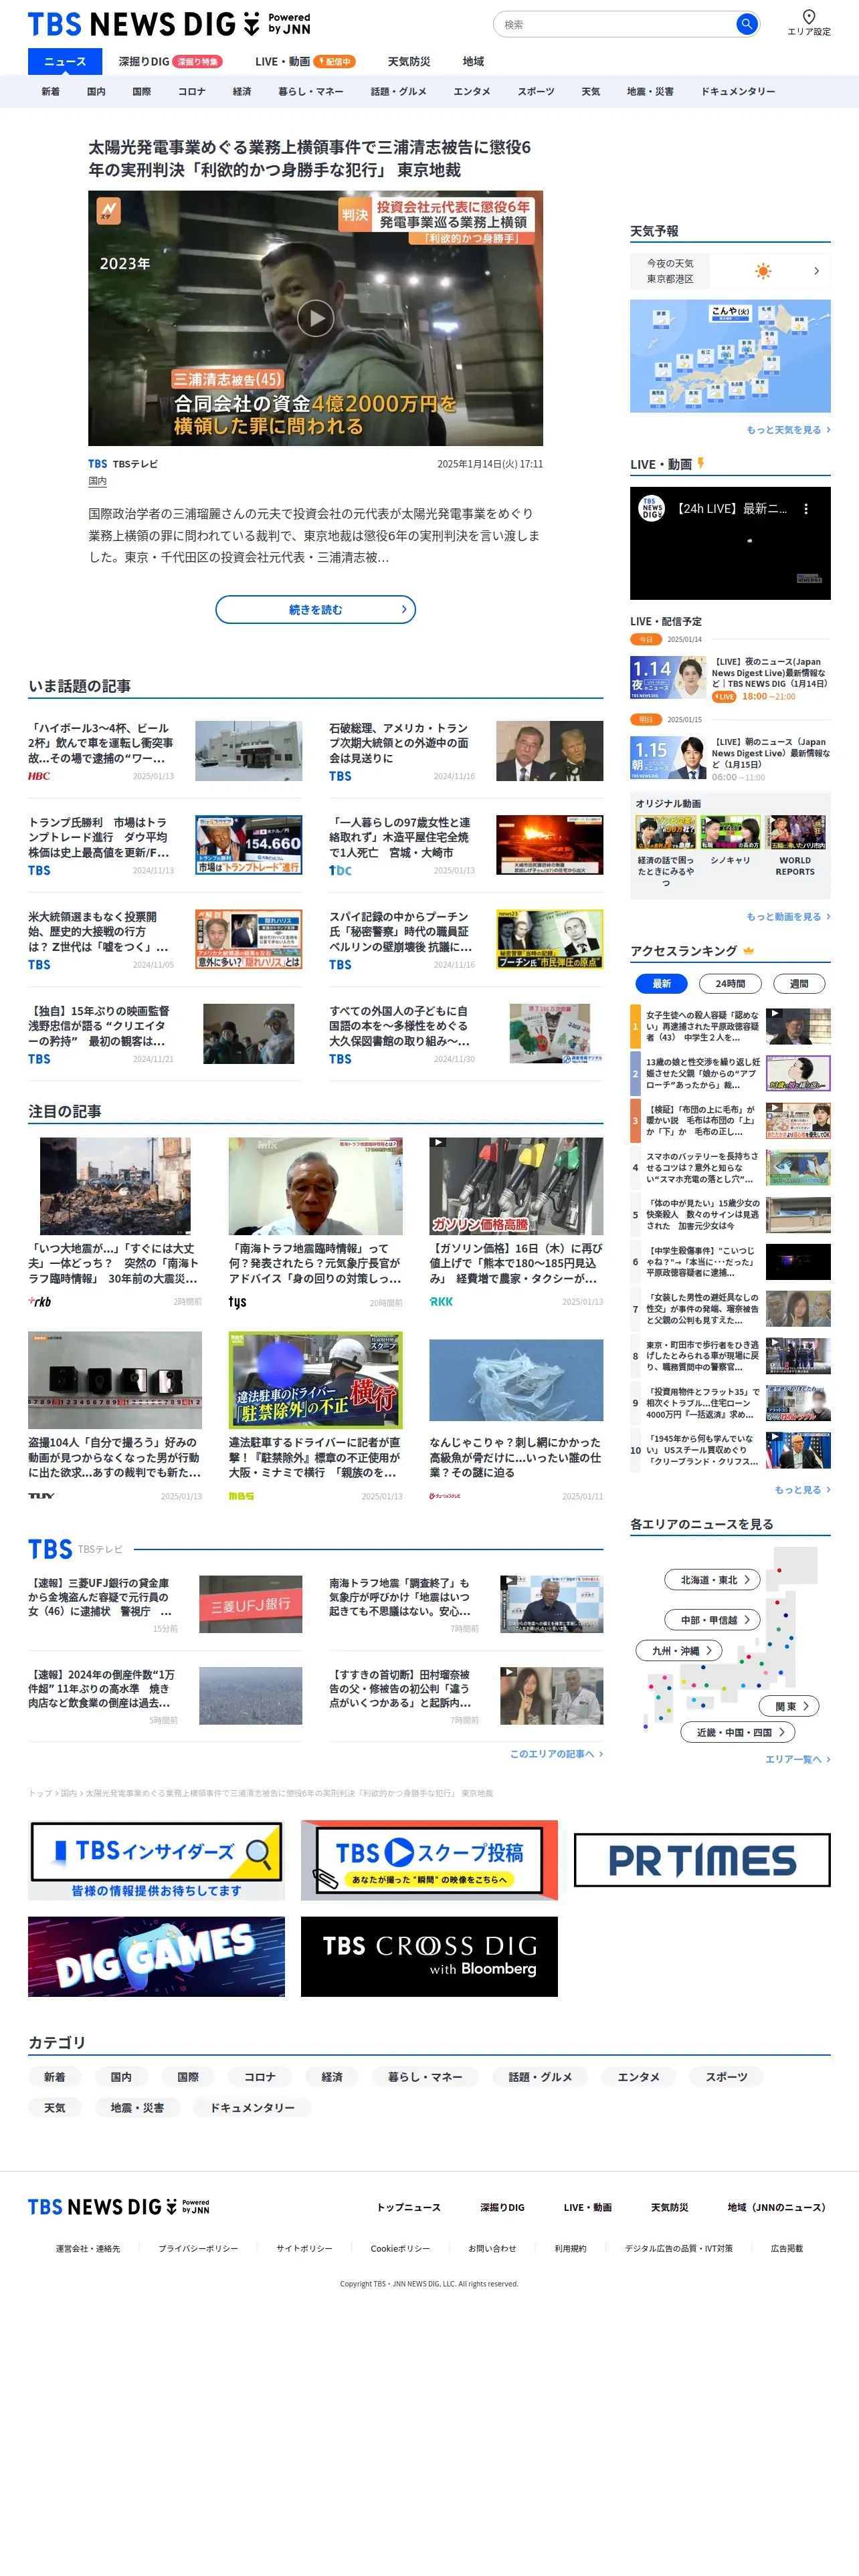859x2576 pixels.
Task: Open 夜のニュース 1.14 live thumbnail
Action: click(668, 678)
